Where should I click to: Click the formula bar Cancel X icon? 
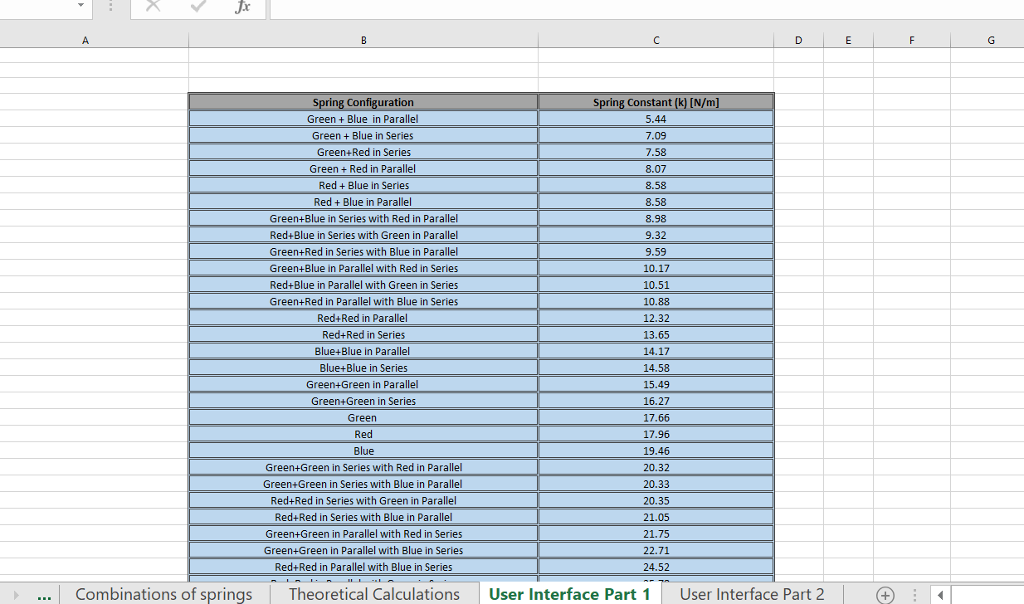[153, 6]
